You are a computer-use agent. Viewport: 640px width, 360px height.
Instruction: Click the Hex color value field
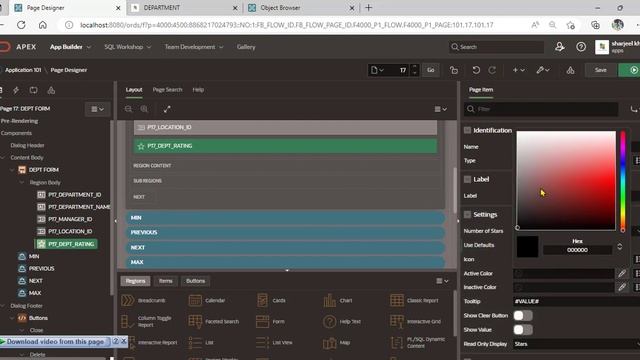(577, 250)
